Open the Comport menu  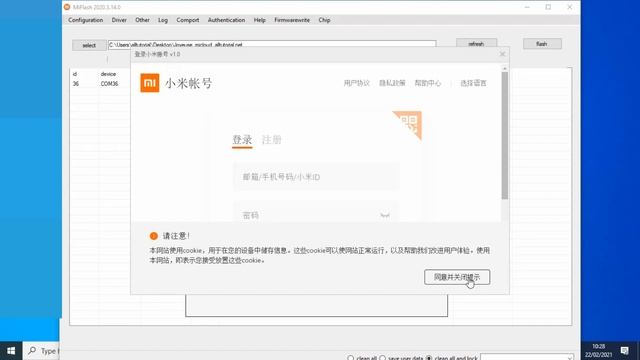pyautogui.click(x=188, y=20)
